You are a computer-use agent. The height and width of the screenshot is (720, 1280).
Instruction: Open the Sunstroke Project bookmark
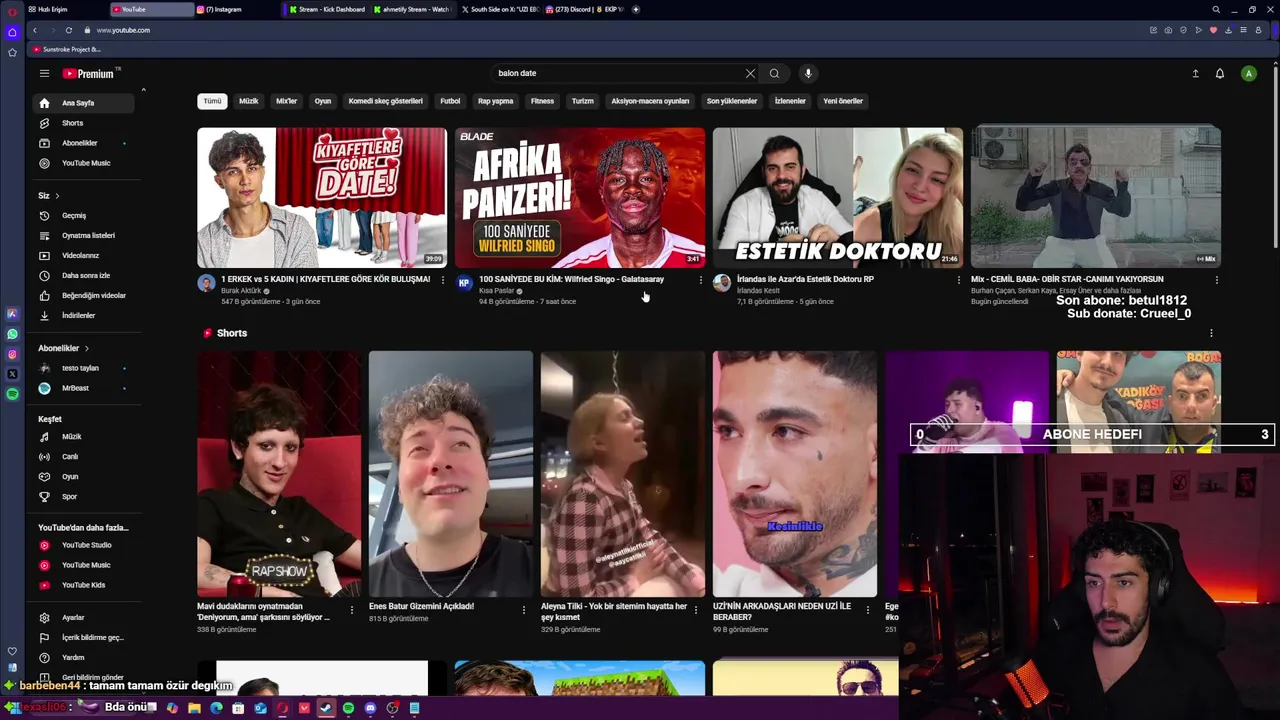[66, 49]
